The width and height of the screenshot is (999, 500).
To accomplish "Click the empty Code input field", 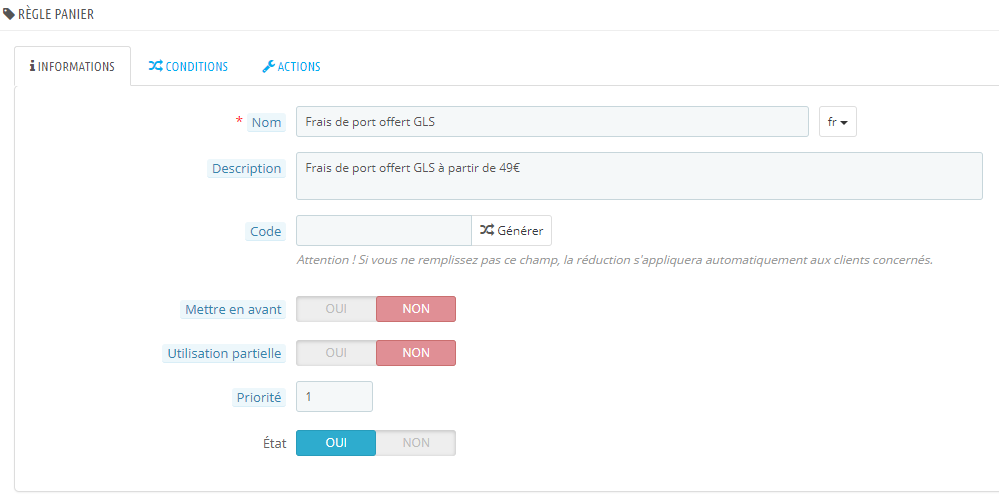I will click(x=384, y=231).
